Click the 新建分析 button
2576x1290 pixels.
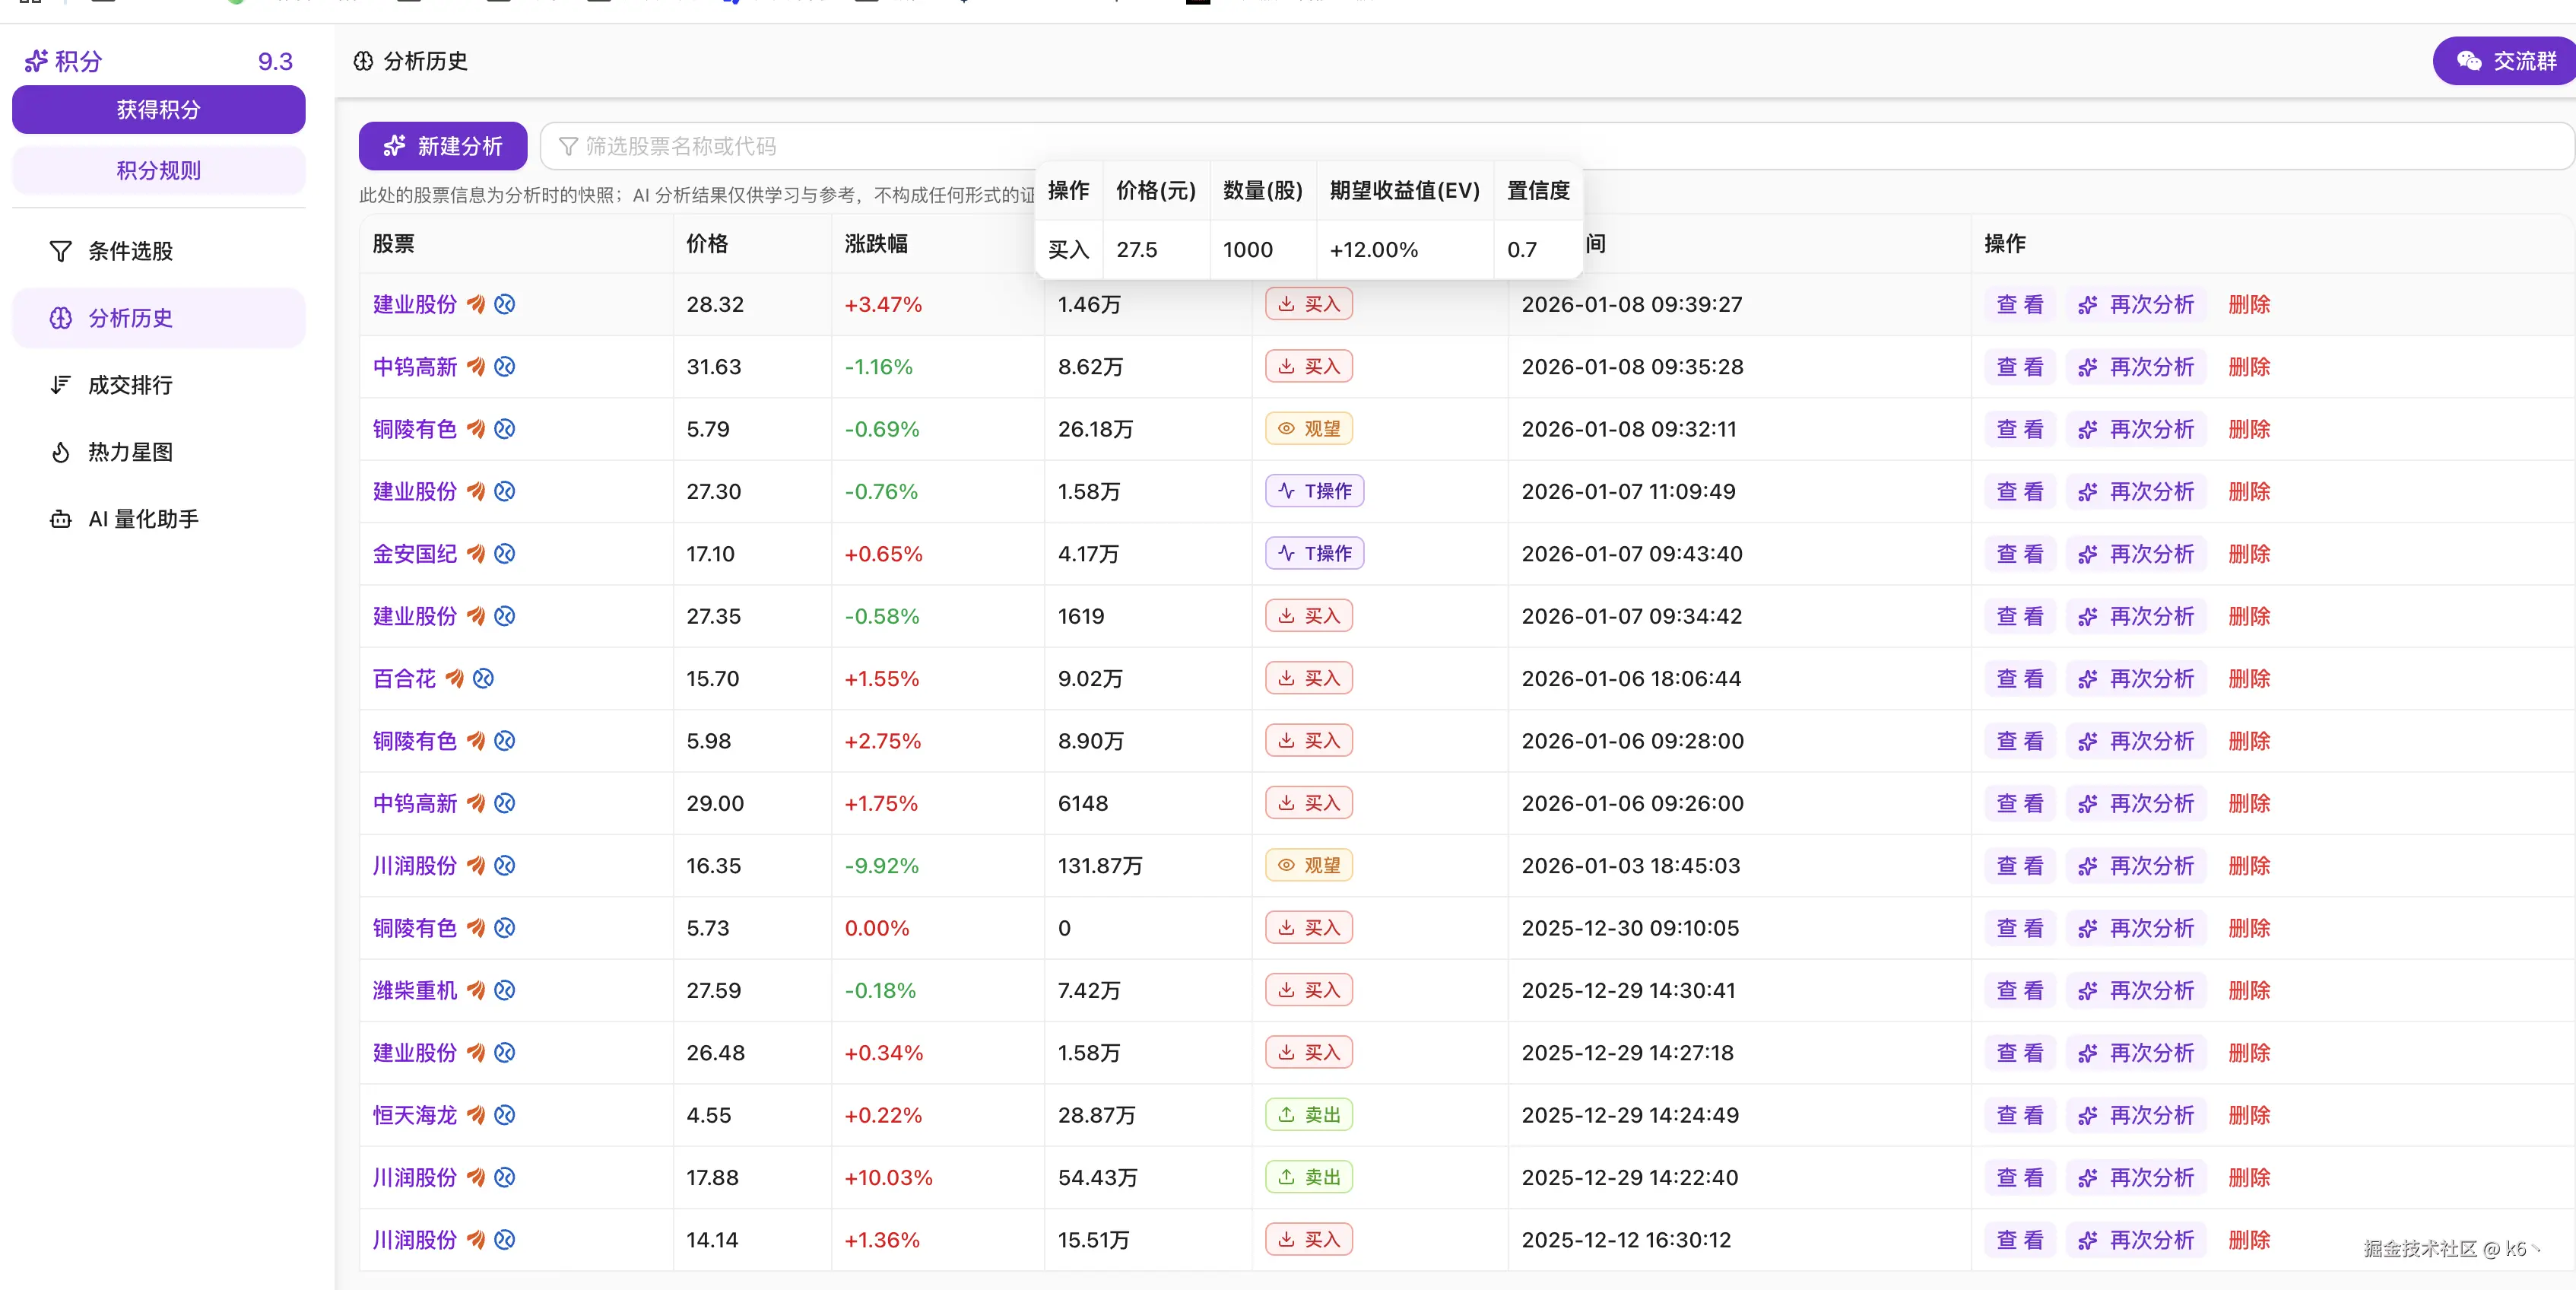click(x=443, y=146)
